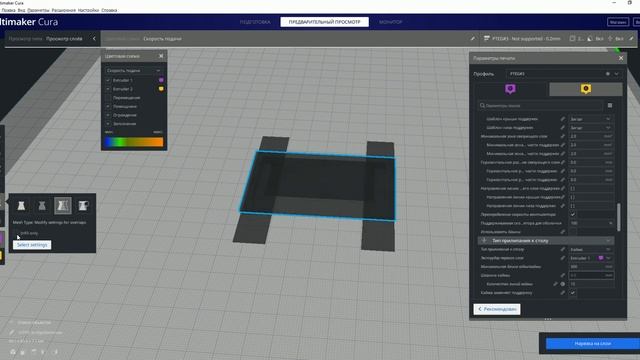Switch to the Preview stage tab
Screen dimensions: 640x360
click(324, 22)
